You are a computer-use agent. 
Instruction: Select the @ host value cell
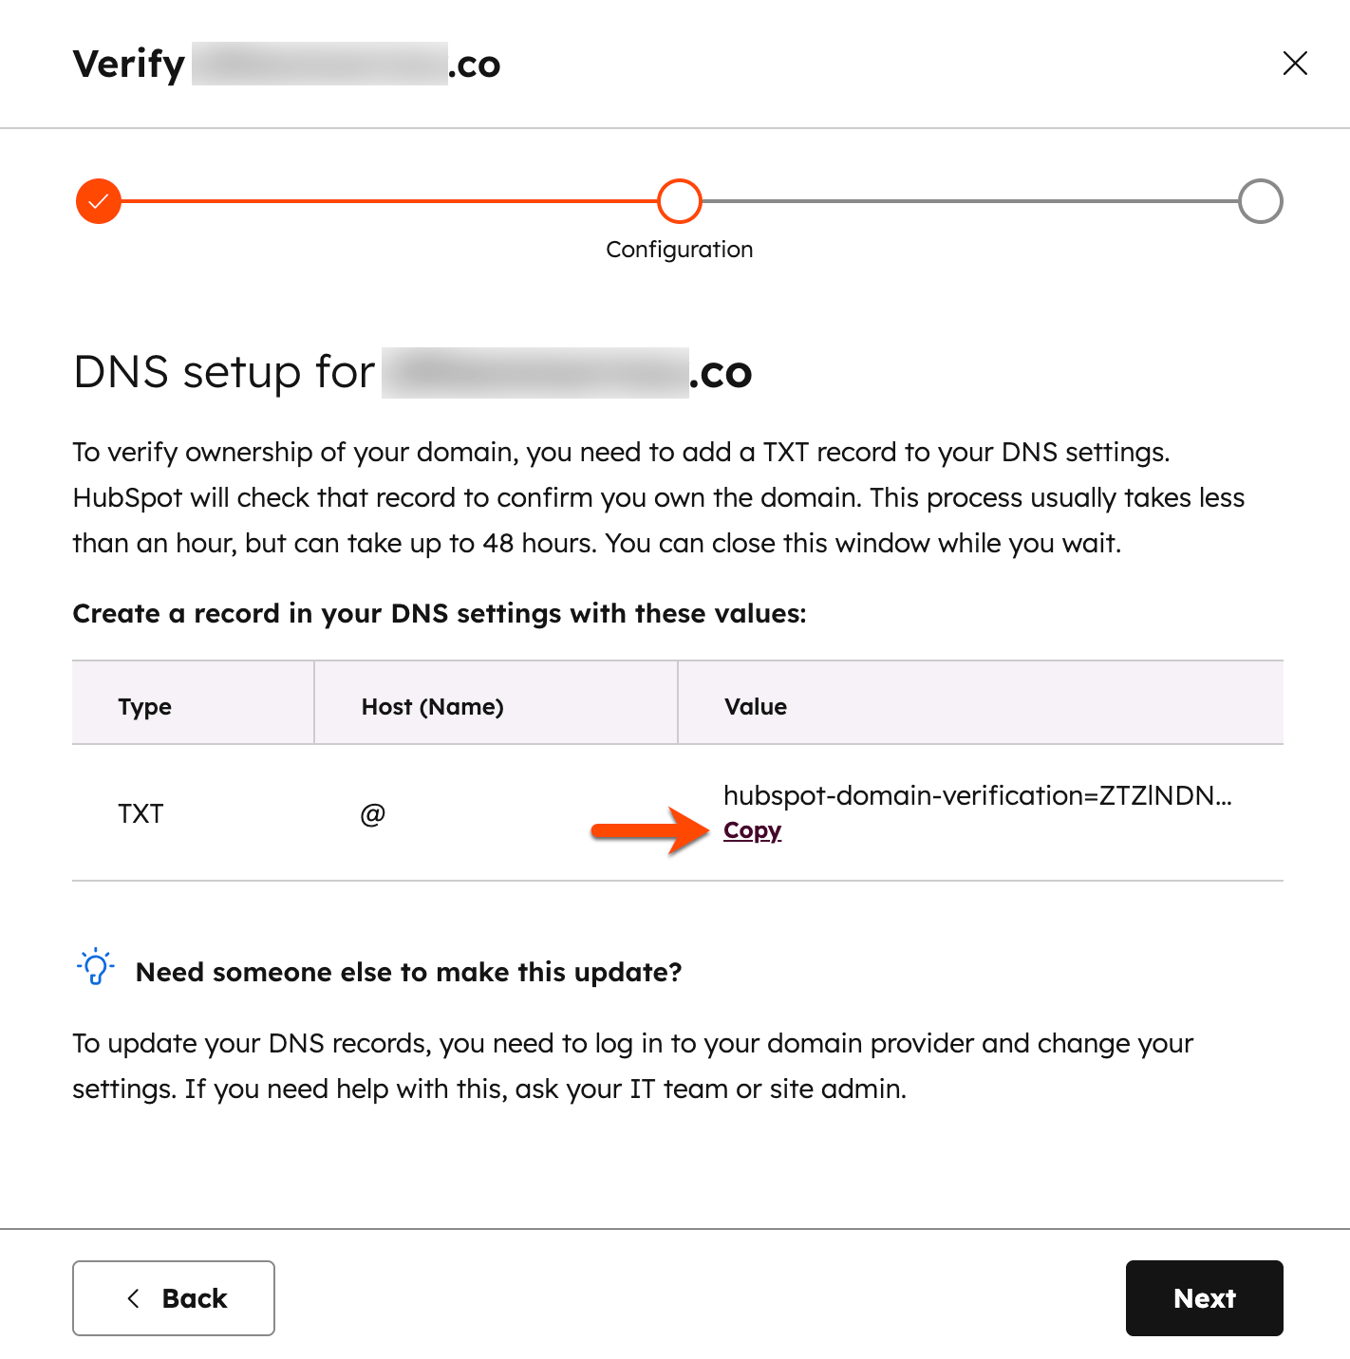click(372, 813)
